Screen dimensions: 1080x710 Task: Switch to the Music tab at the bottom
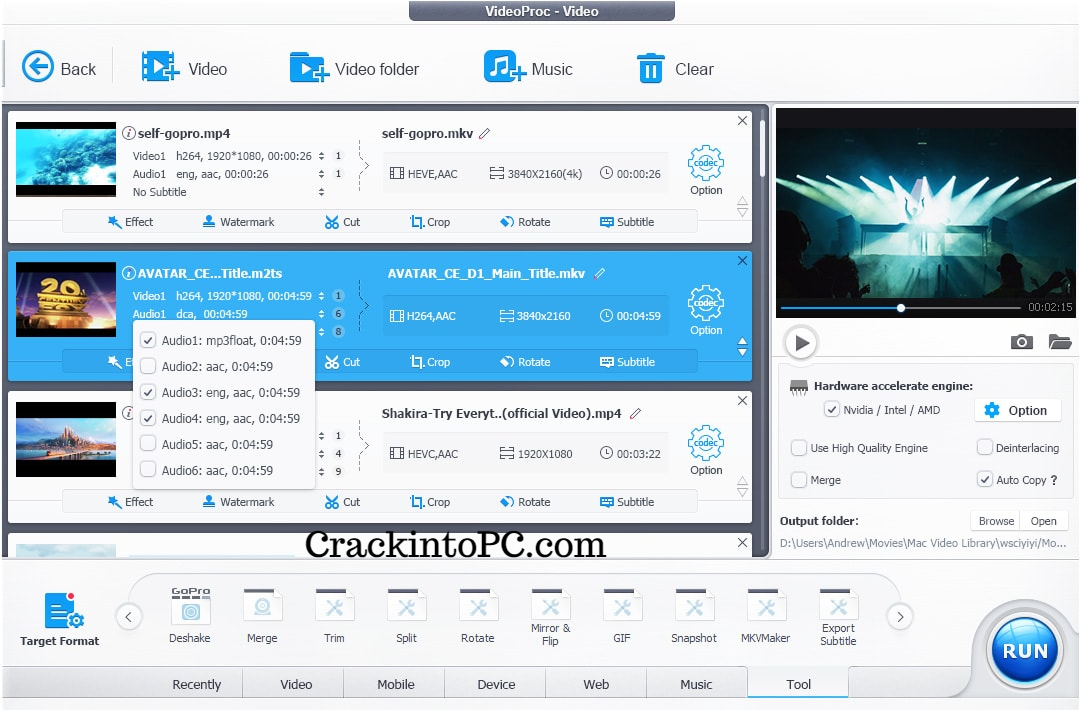point(696,685)
